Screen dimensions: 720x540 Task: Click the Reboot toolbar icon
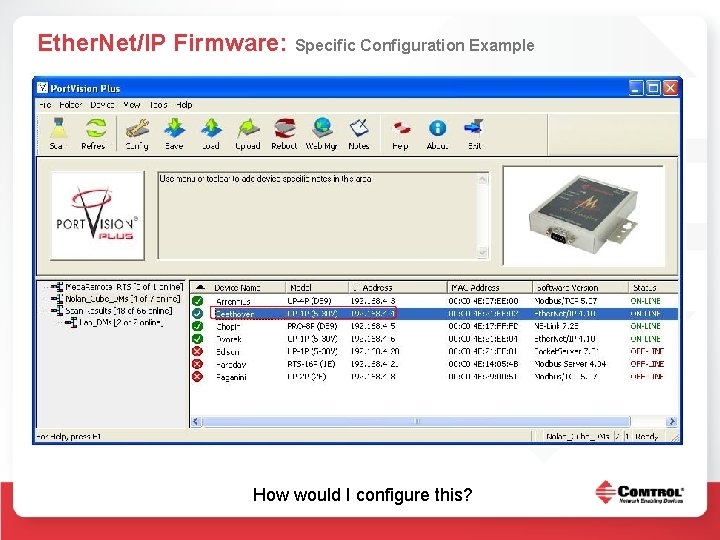pyautogui.click(x=284, y=133)
